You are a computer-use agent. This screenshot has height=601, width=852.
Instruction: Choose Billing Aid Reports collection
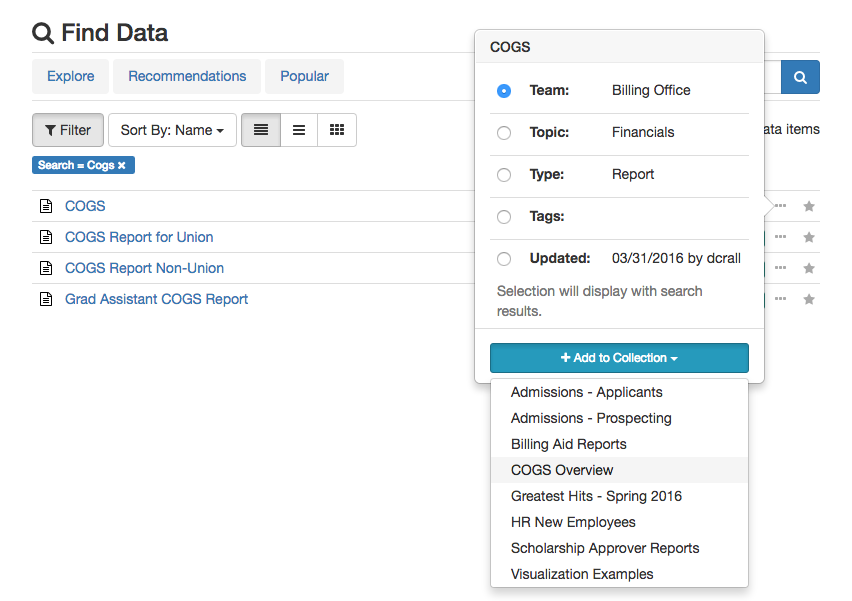tap(619, 445)
